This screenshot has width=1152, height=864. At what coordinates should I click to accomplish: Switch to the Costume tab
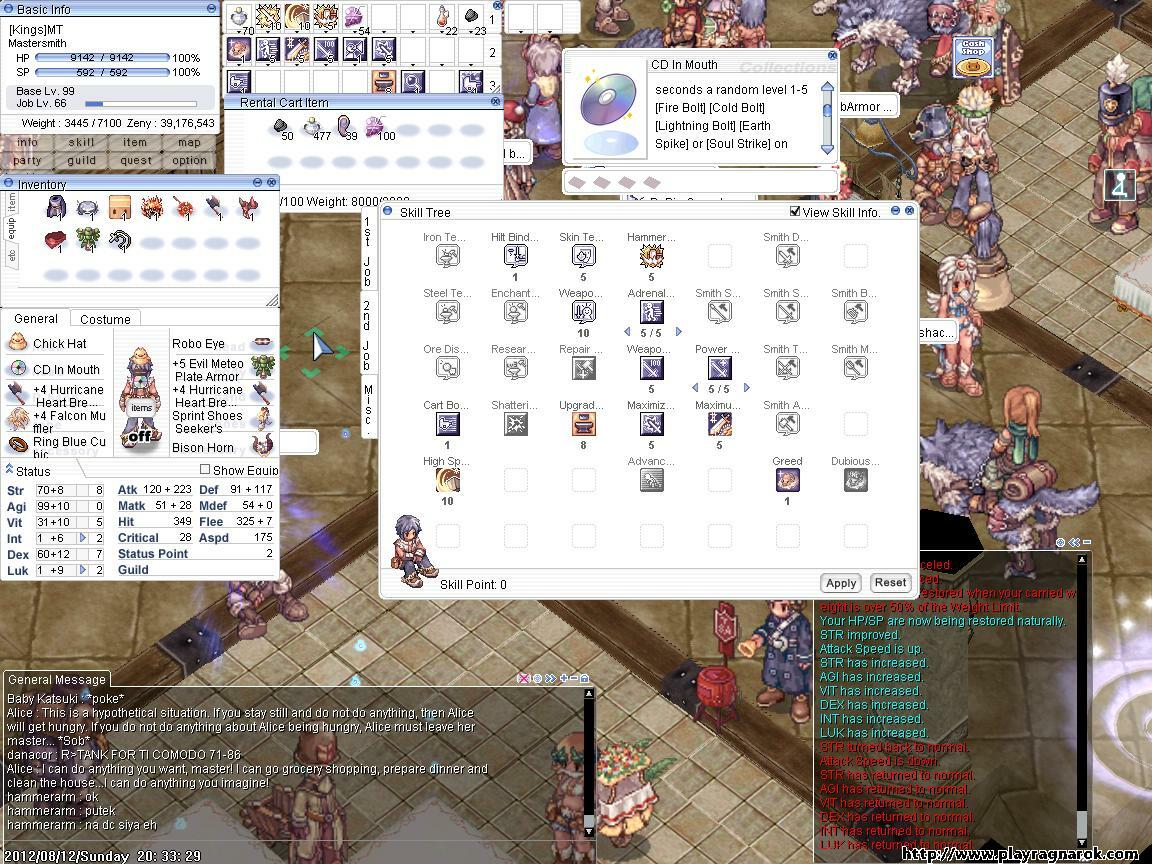(x=105, y=319)
